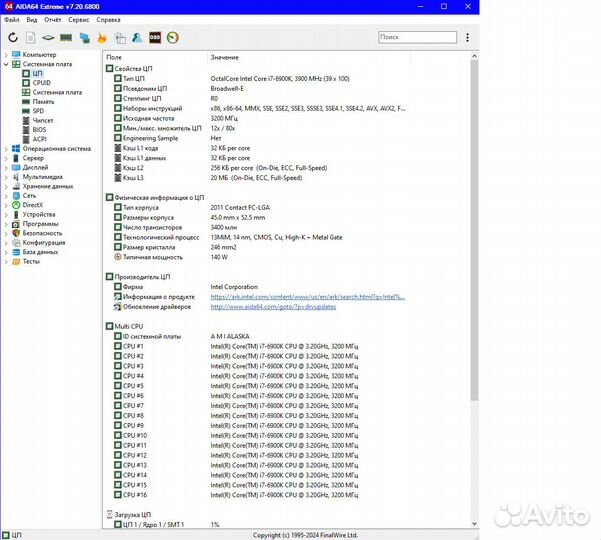Open the ark.intel.com product information link

tap(307, 297)
